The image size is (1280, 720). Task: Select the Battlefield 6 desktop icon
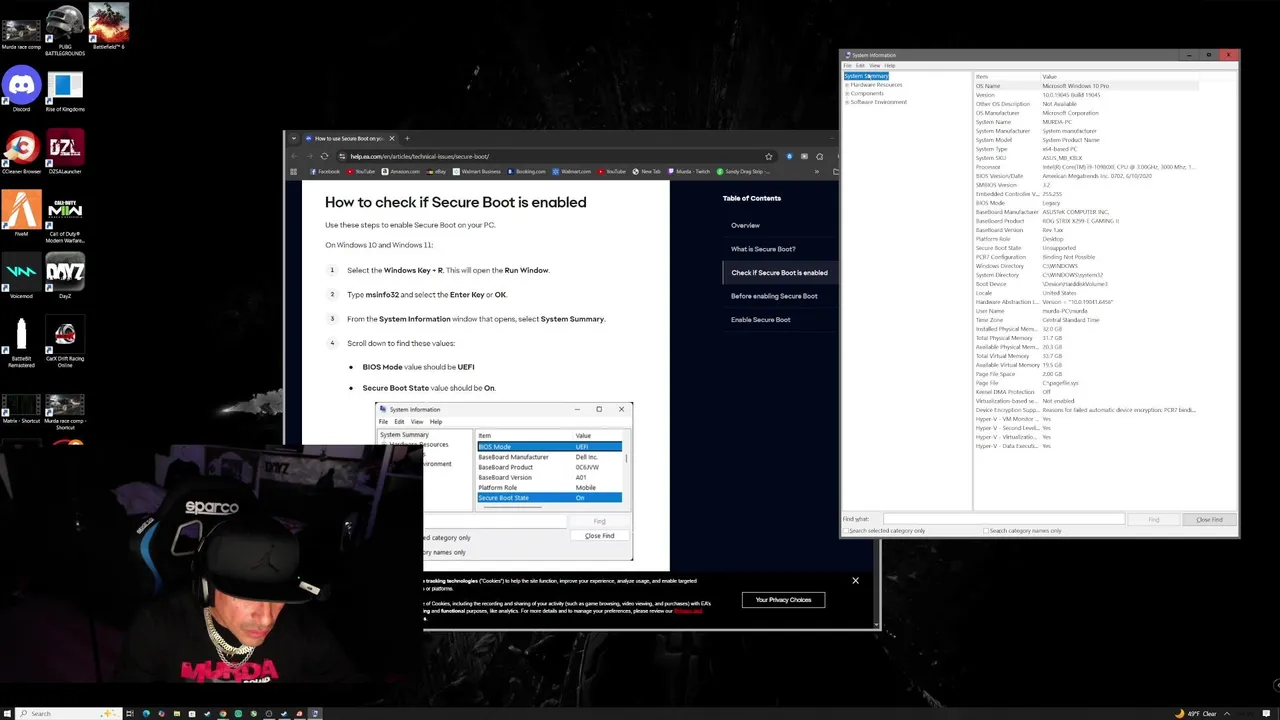tap(108, 26)
